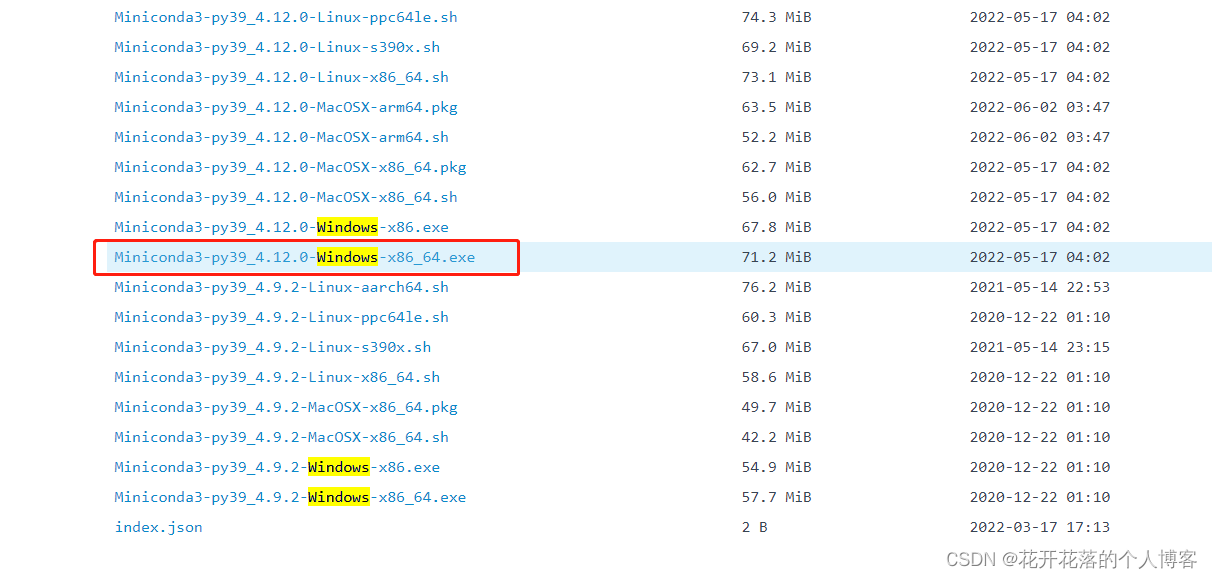Download Miniconda3-py39_4.9.2-Windows-x86.exe
This screenshot has height=579, width=1212.
pos(277,467)
